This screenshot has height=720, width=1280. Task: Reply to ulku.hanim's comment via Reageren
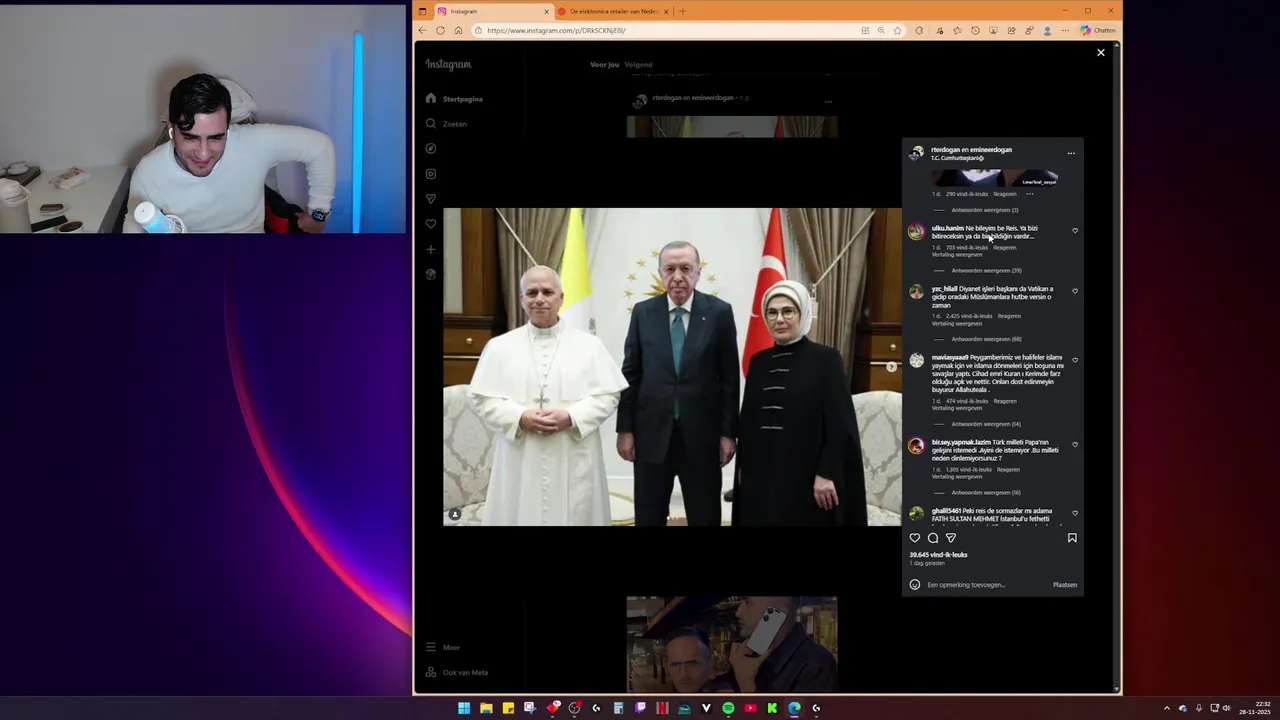pos(1005,248)
